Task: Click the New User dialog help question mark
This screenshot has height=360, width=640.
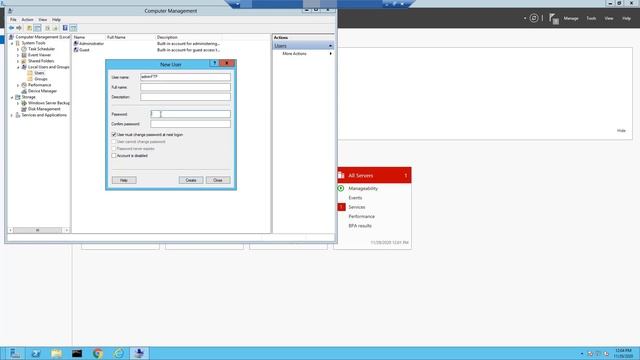Action: [214, 63]
